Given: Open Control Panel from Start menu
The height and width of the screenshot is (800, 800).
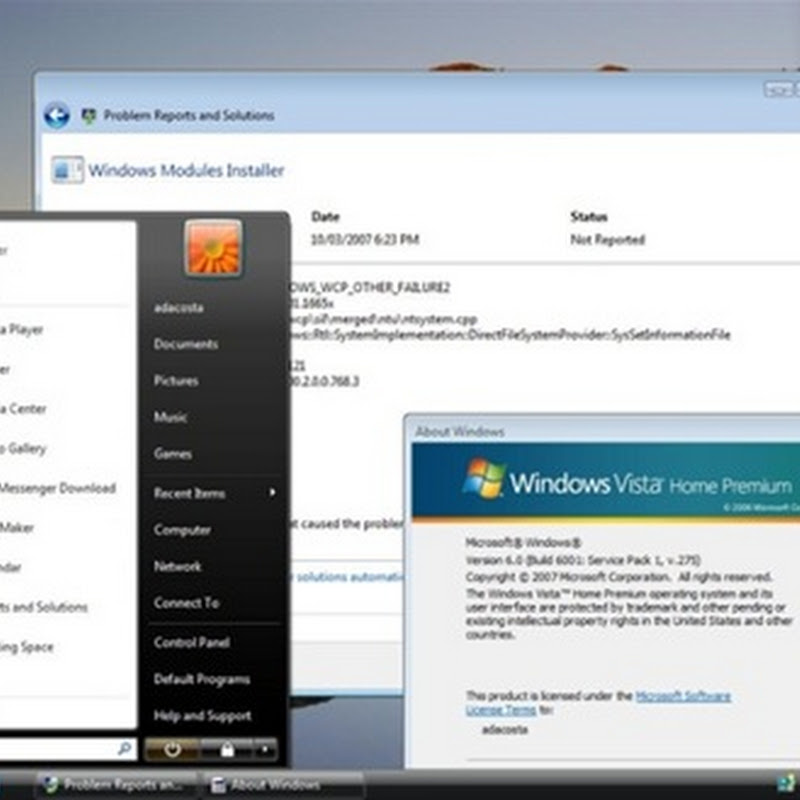Looking at the screenshot, I should [192, 642].
